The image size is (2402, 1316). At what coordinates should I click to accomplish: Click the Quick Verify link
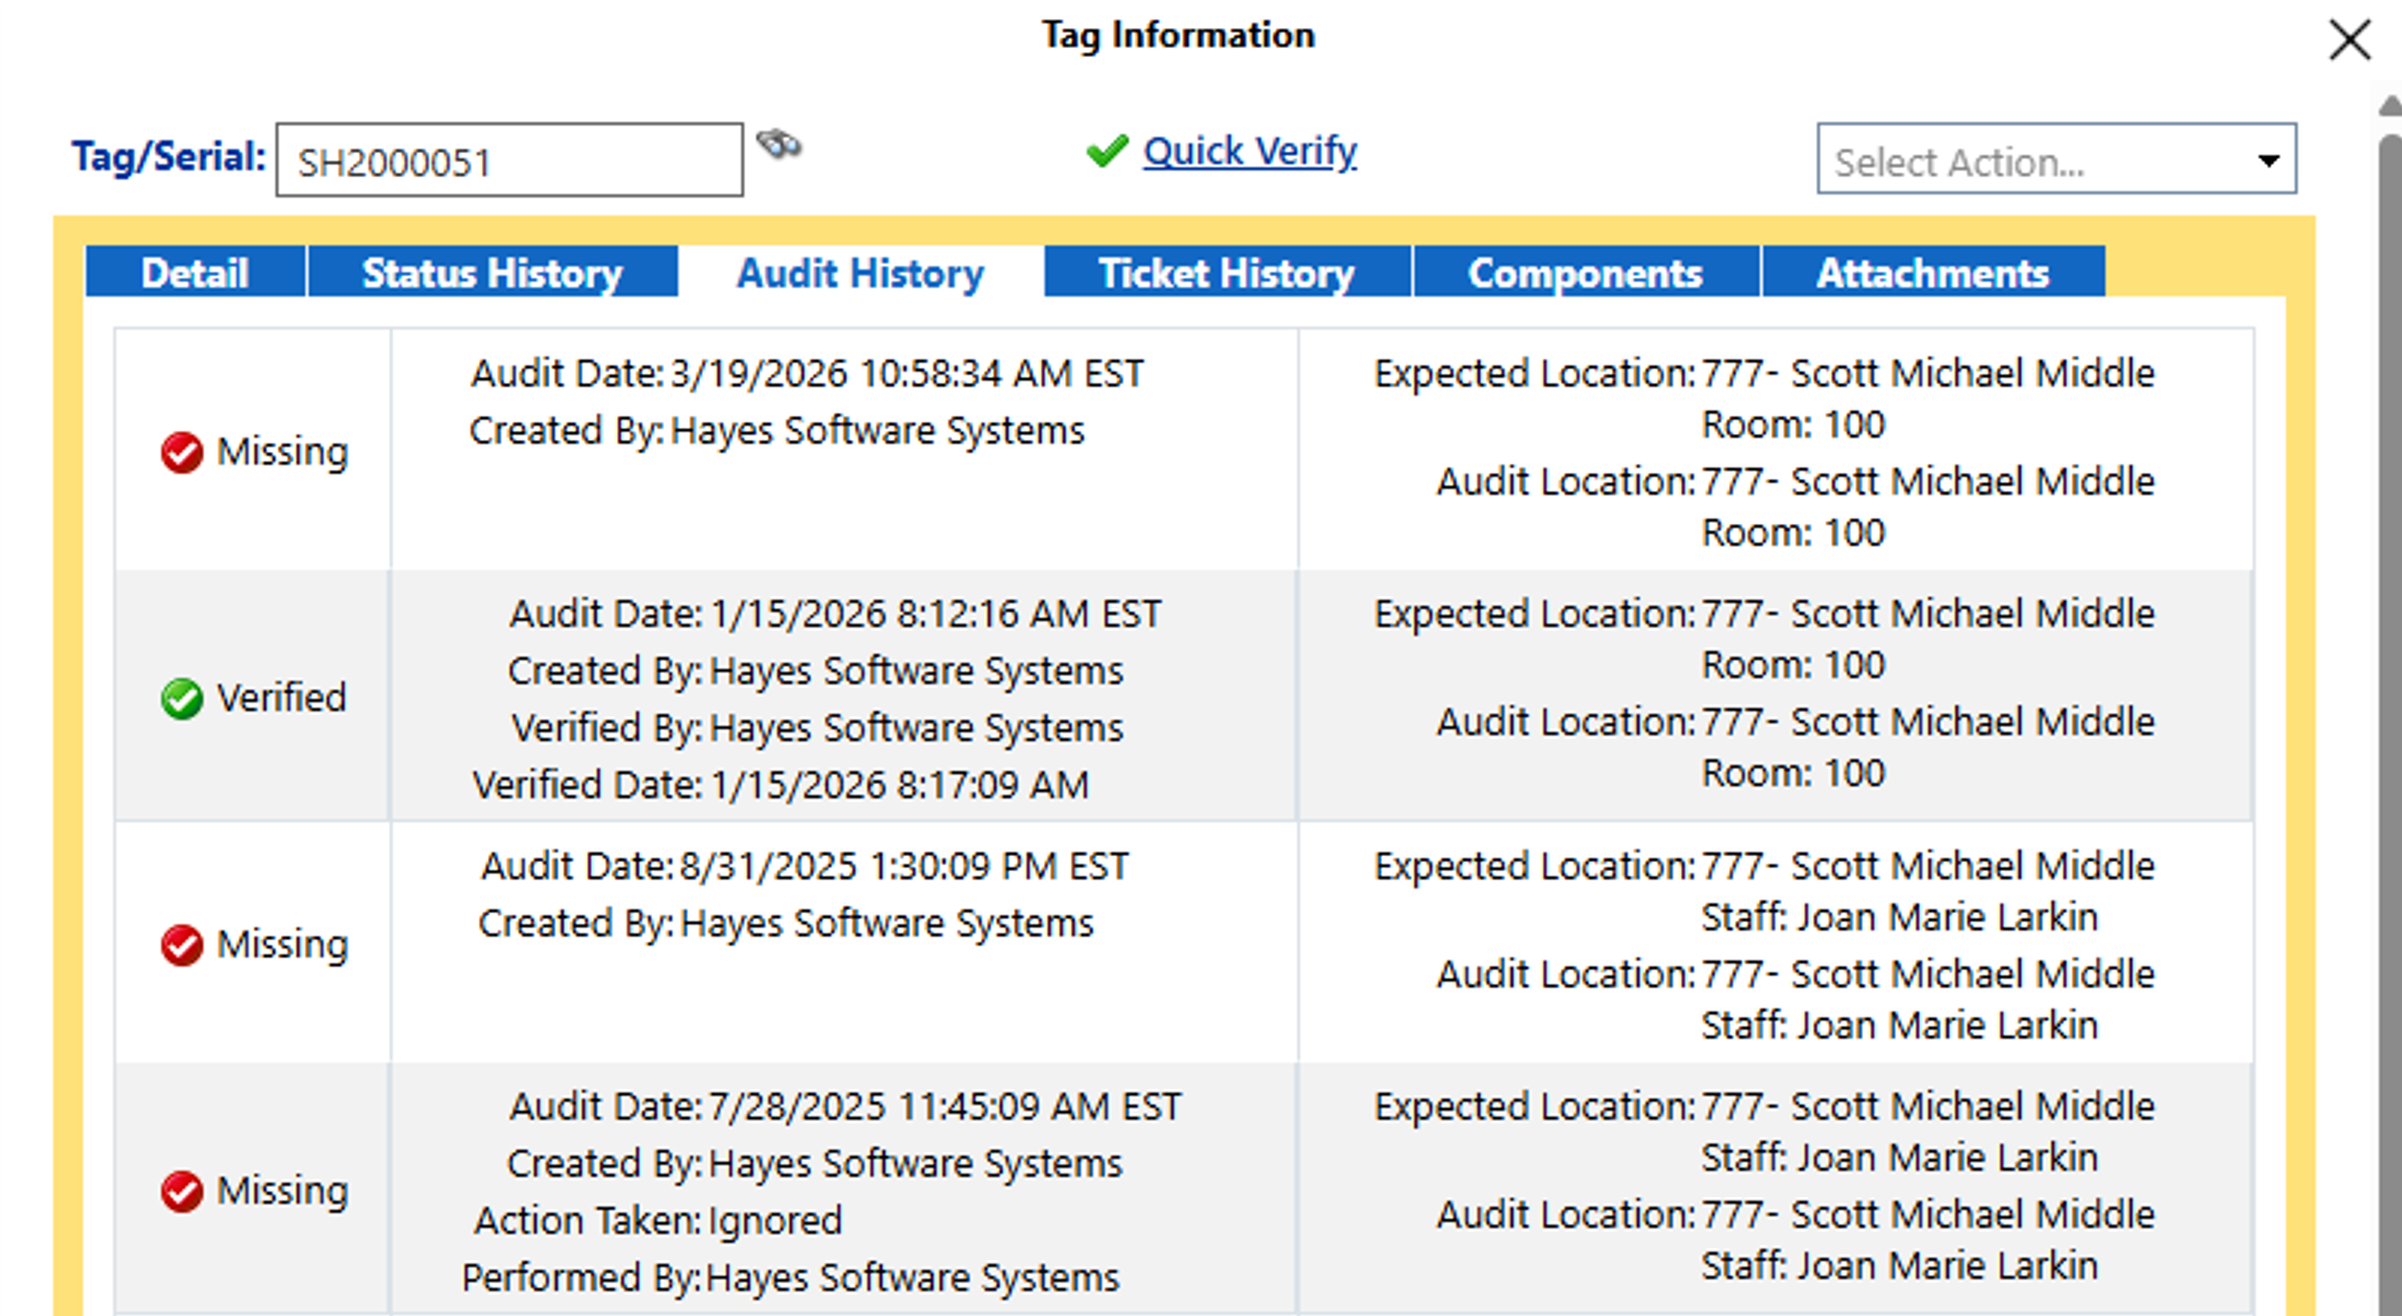point(1250,151)
